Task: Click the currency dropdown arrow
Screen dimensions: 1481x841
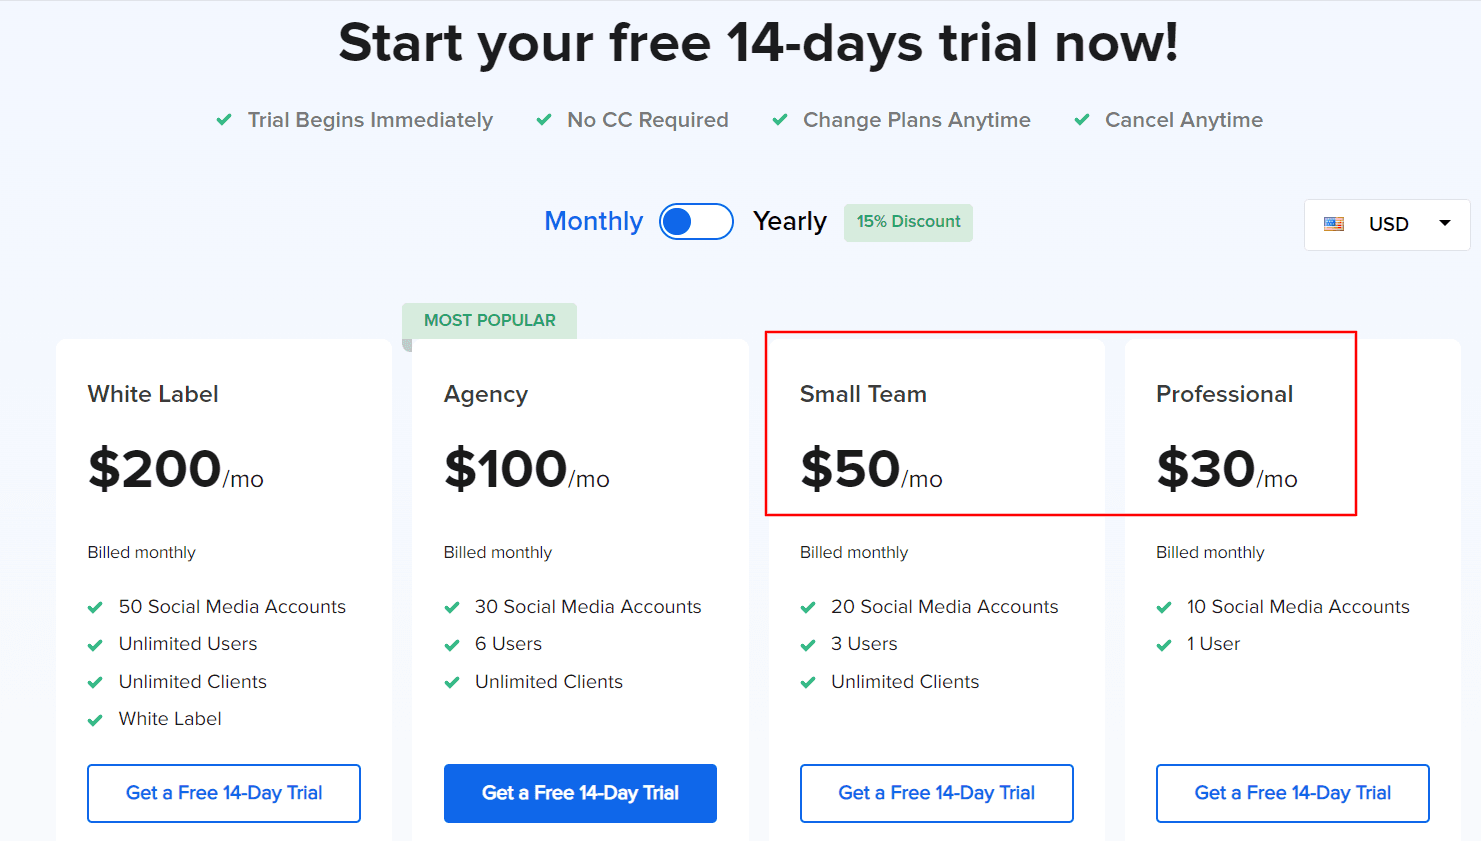Action: pos(1445,223)
